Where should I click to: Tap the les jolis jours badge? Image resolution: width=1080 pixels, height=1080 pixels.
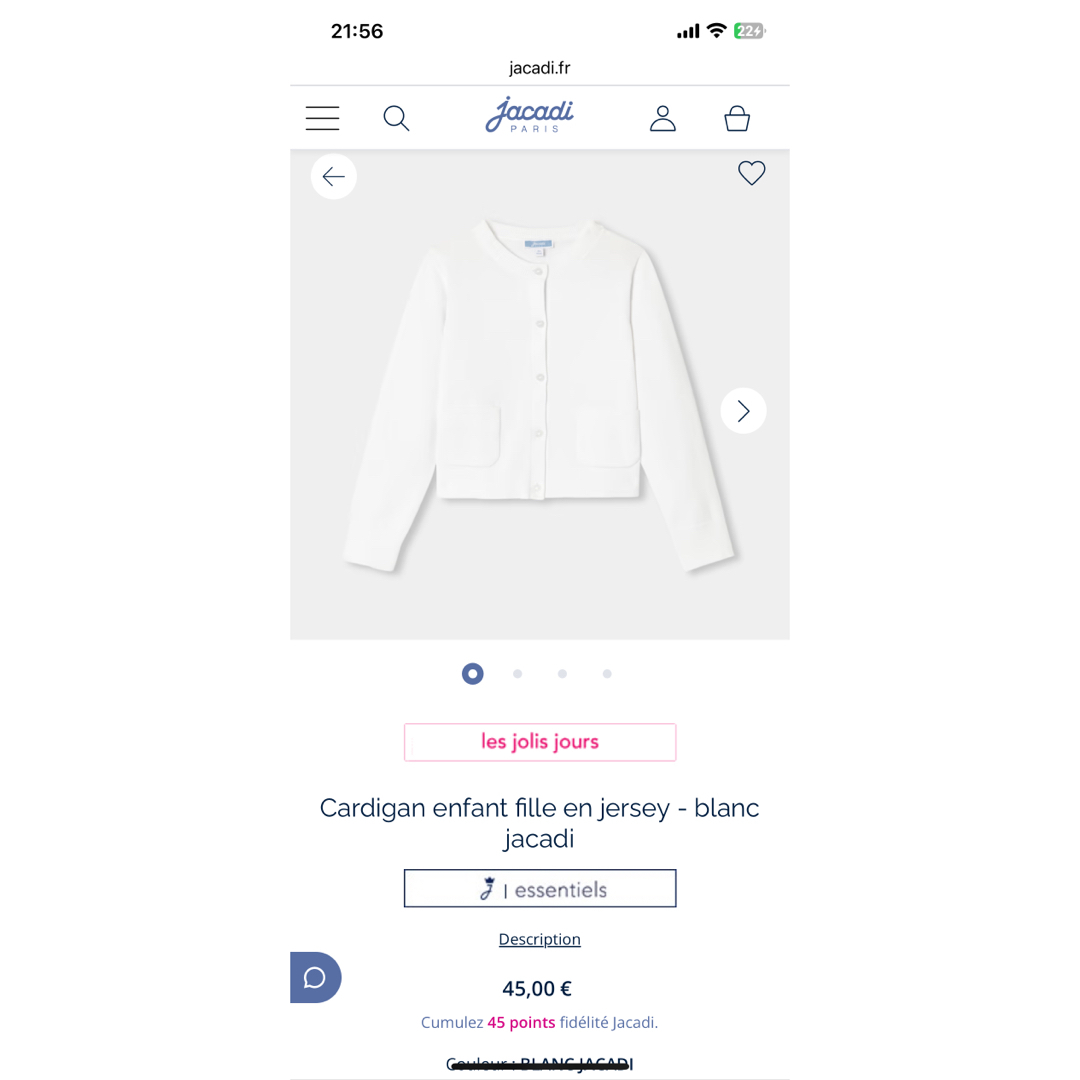tap(540, 742)
